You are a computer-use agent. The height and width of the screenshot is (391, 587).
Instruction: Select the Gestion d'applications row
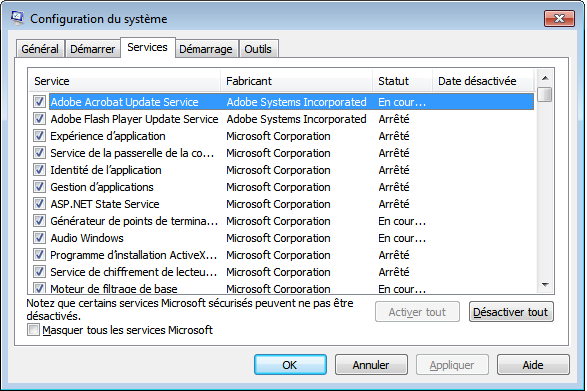point(282,187)
